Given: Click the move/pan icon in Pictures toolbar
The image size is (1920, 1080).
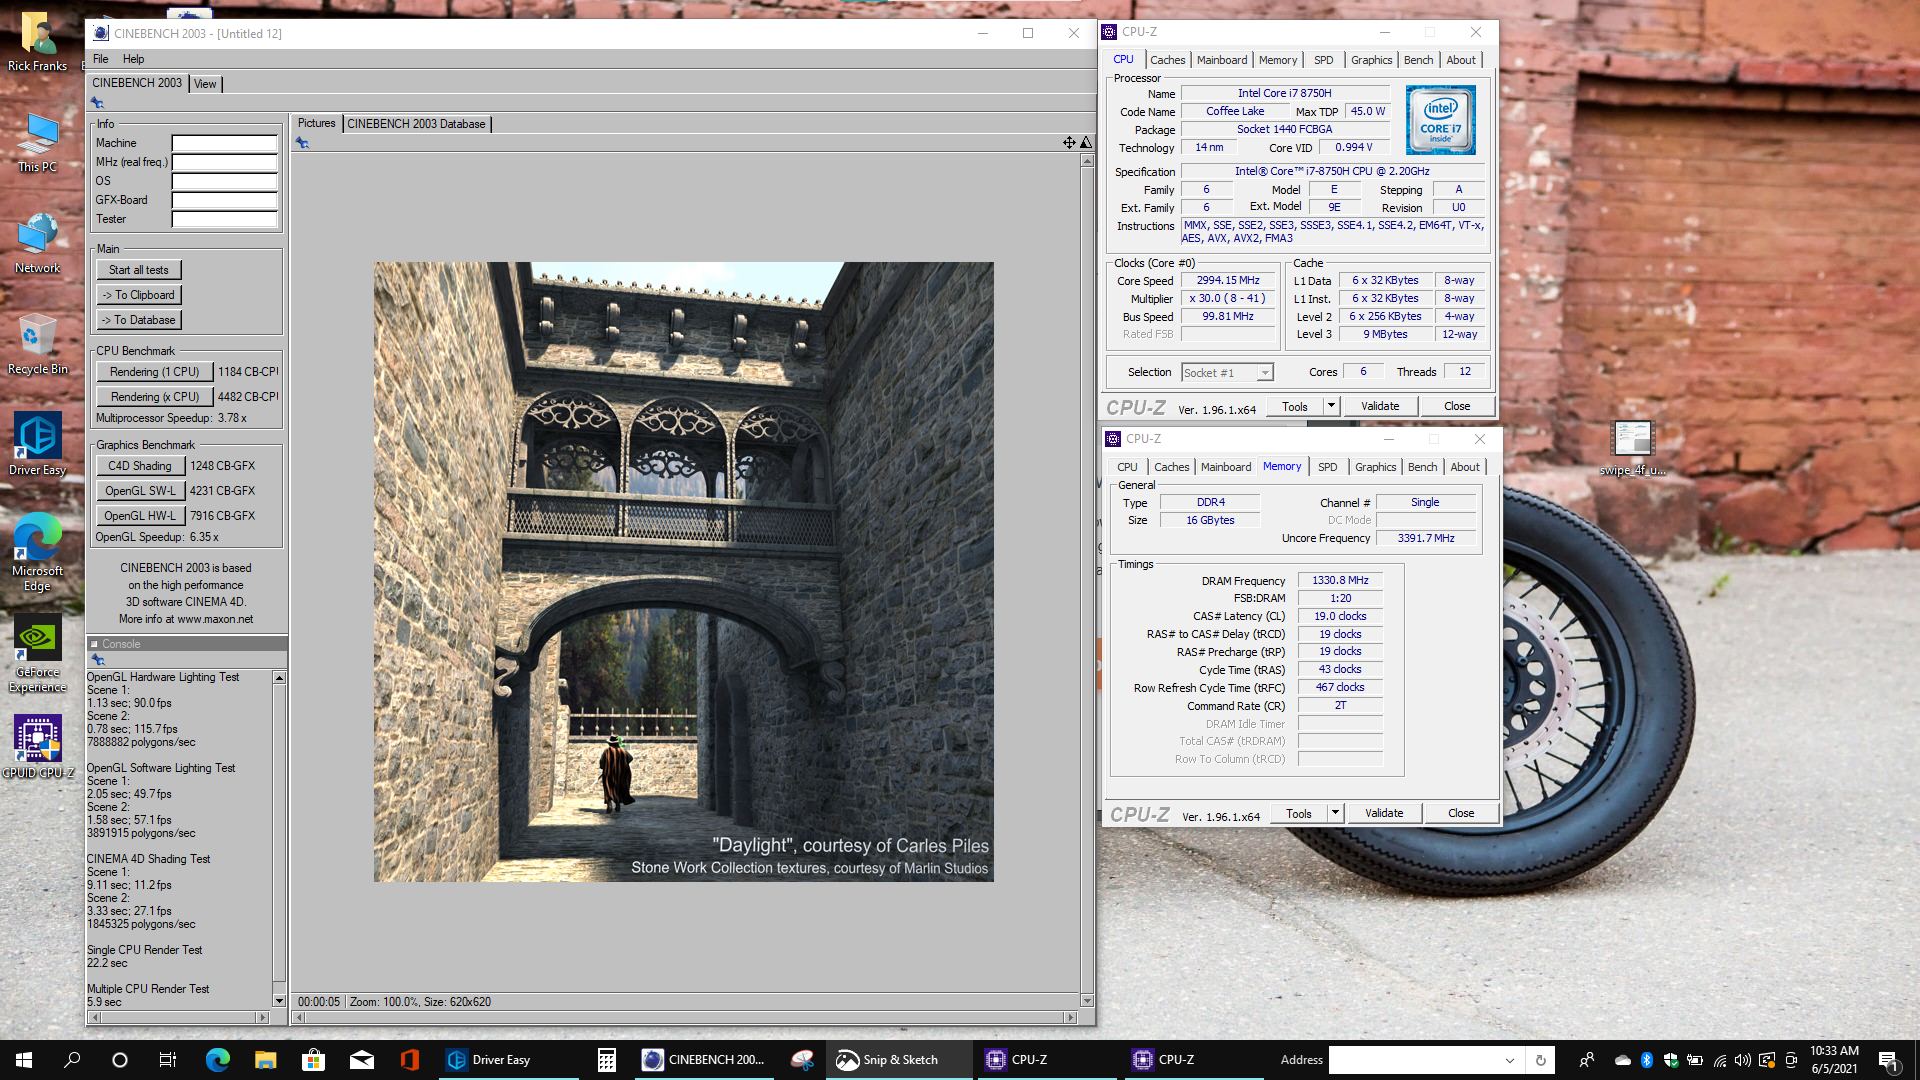Looking at the screenshot, I should [x=1069, y=143].
